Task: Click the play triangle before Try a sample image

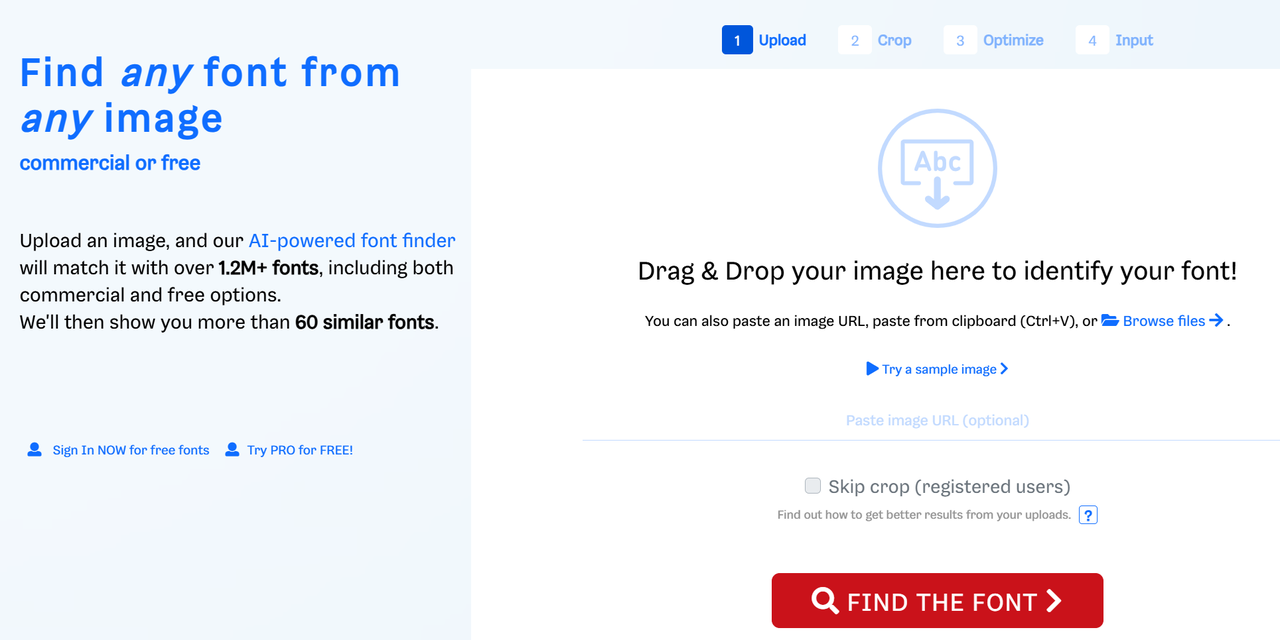Action: pos(872,369)
